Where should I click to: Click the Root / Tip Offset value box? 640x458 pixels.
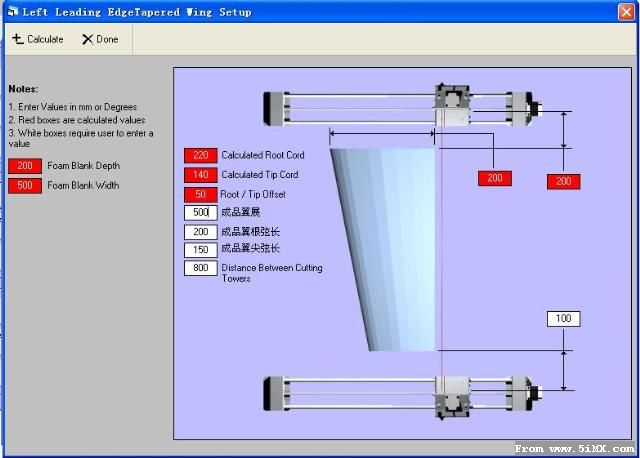pyautogui.click(x=200, y=194)
